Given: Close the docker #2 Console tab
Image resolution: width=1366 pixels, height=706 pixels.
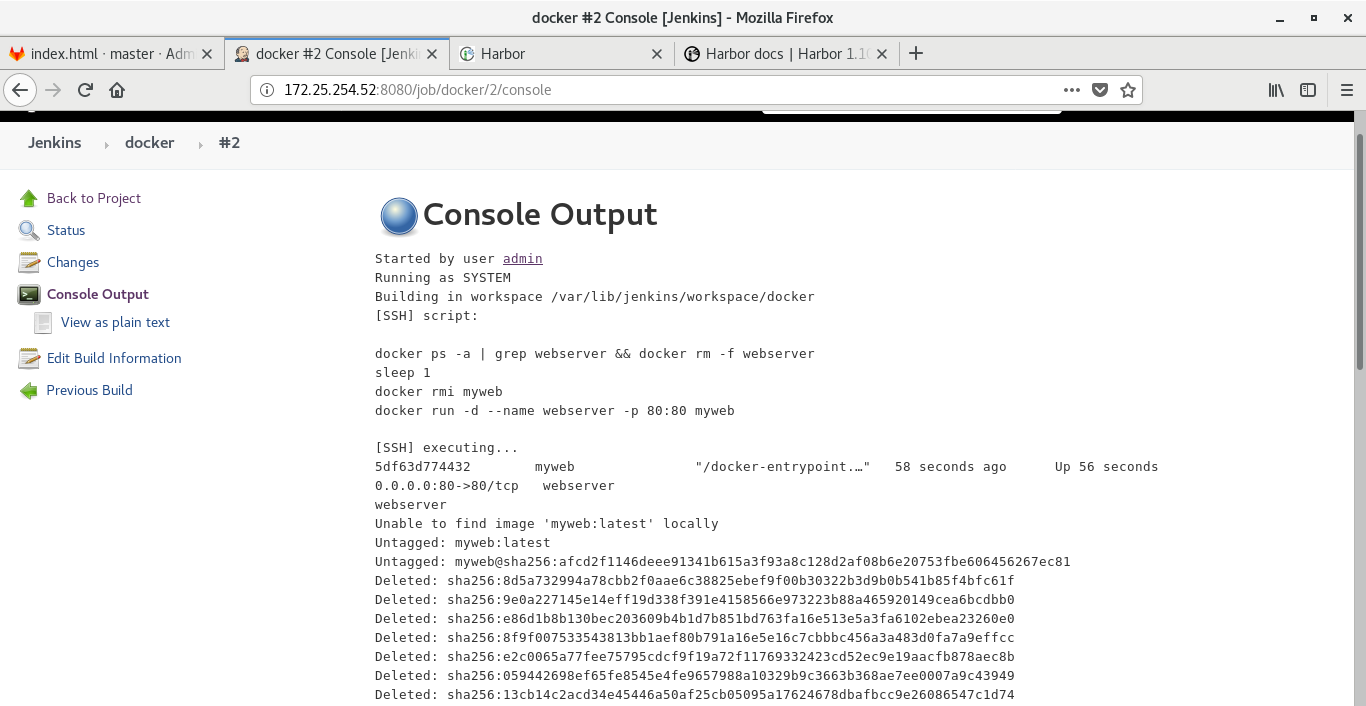Looking at the screenshot, I should 432,54.
